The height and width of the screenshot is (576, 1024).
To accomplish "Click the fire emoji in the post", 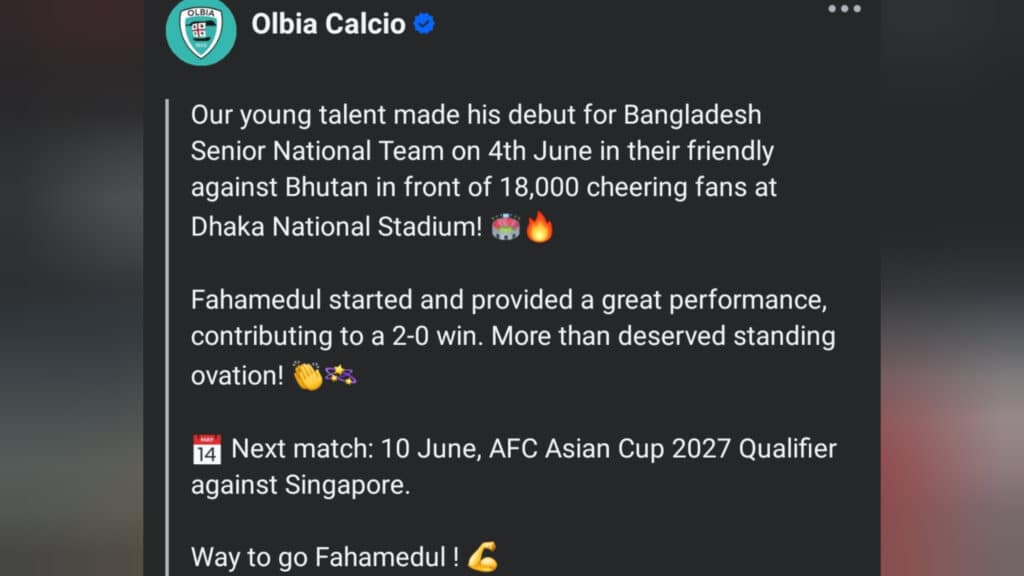I will 539,227.
